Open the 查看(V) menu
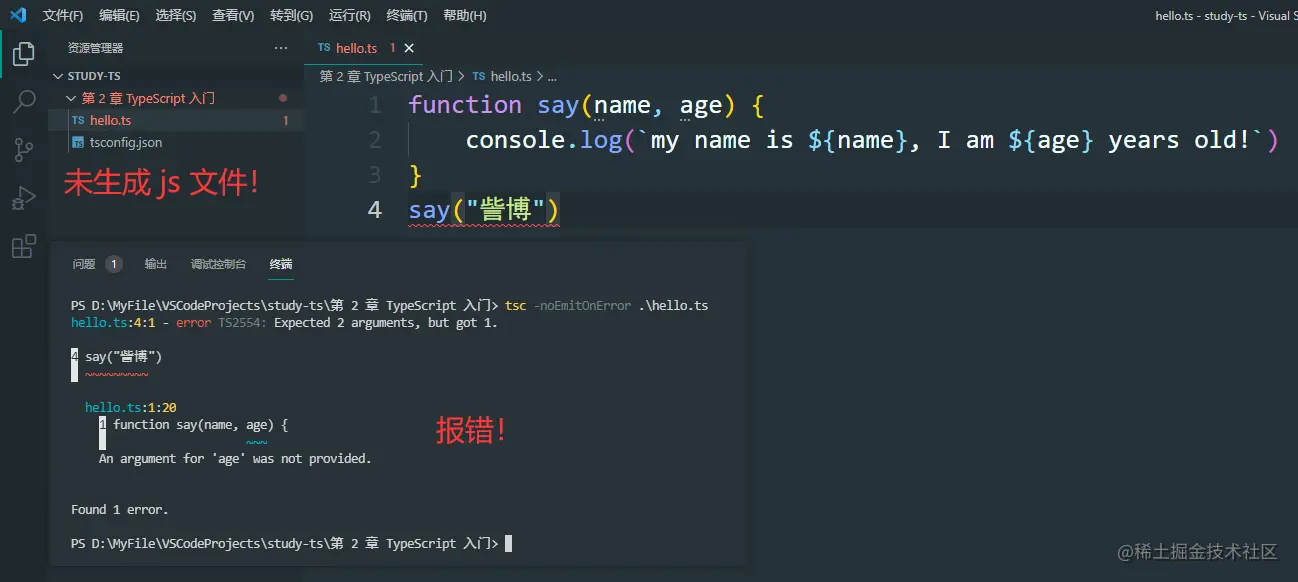Screen dimensions: 1298x582 click(x=233, y=15)
